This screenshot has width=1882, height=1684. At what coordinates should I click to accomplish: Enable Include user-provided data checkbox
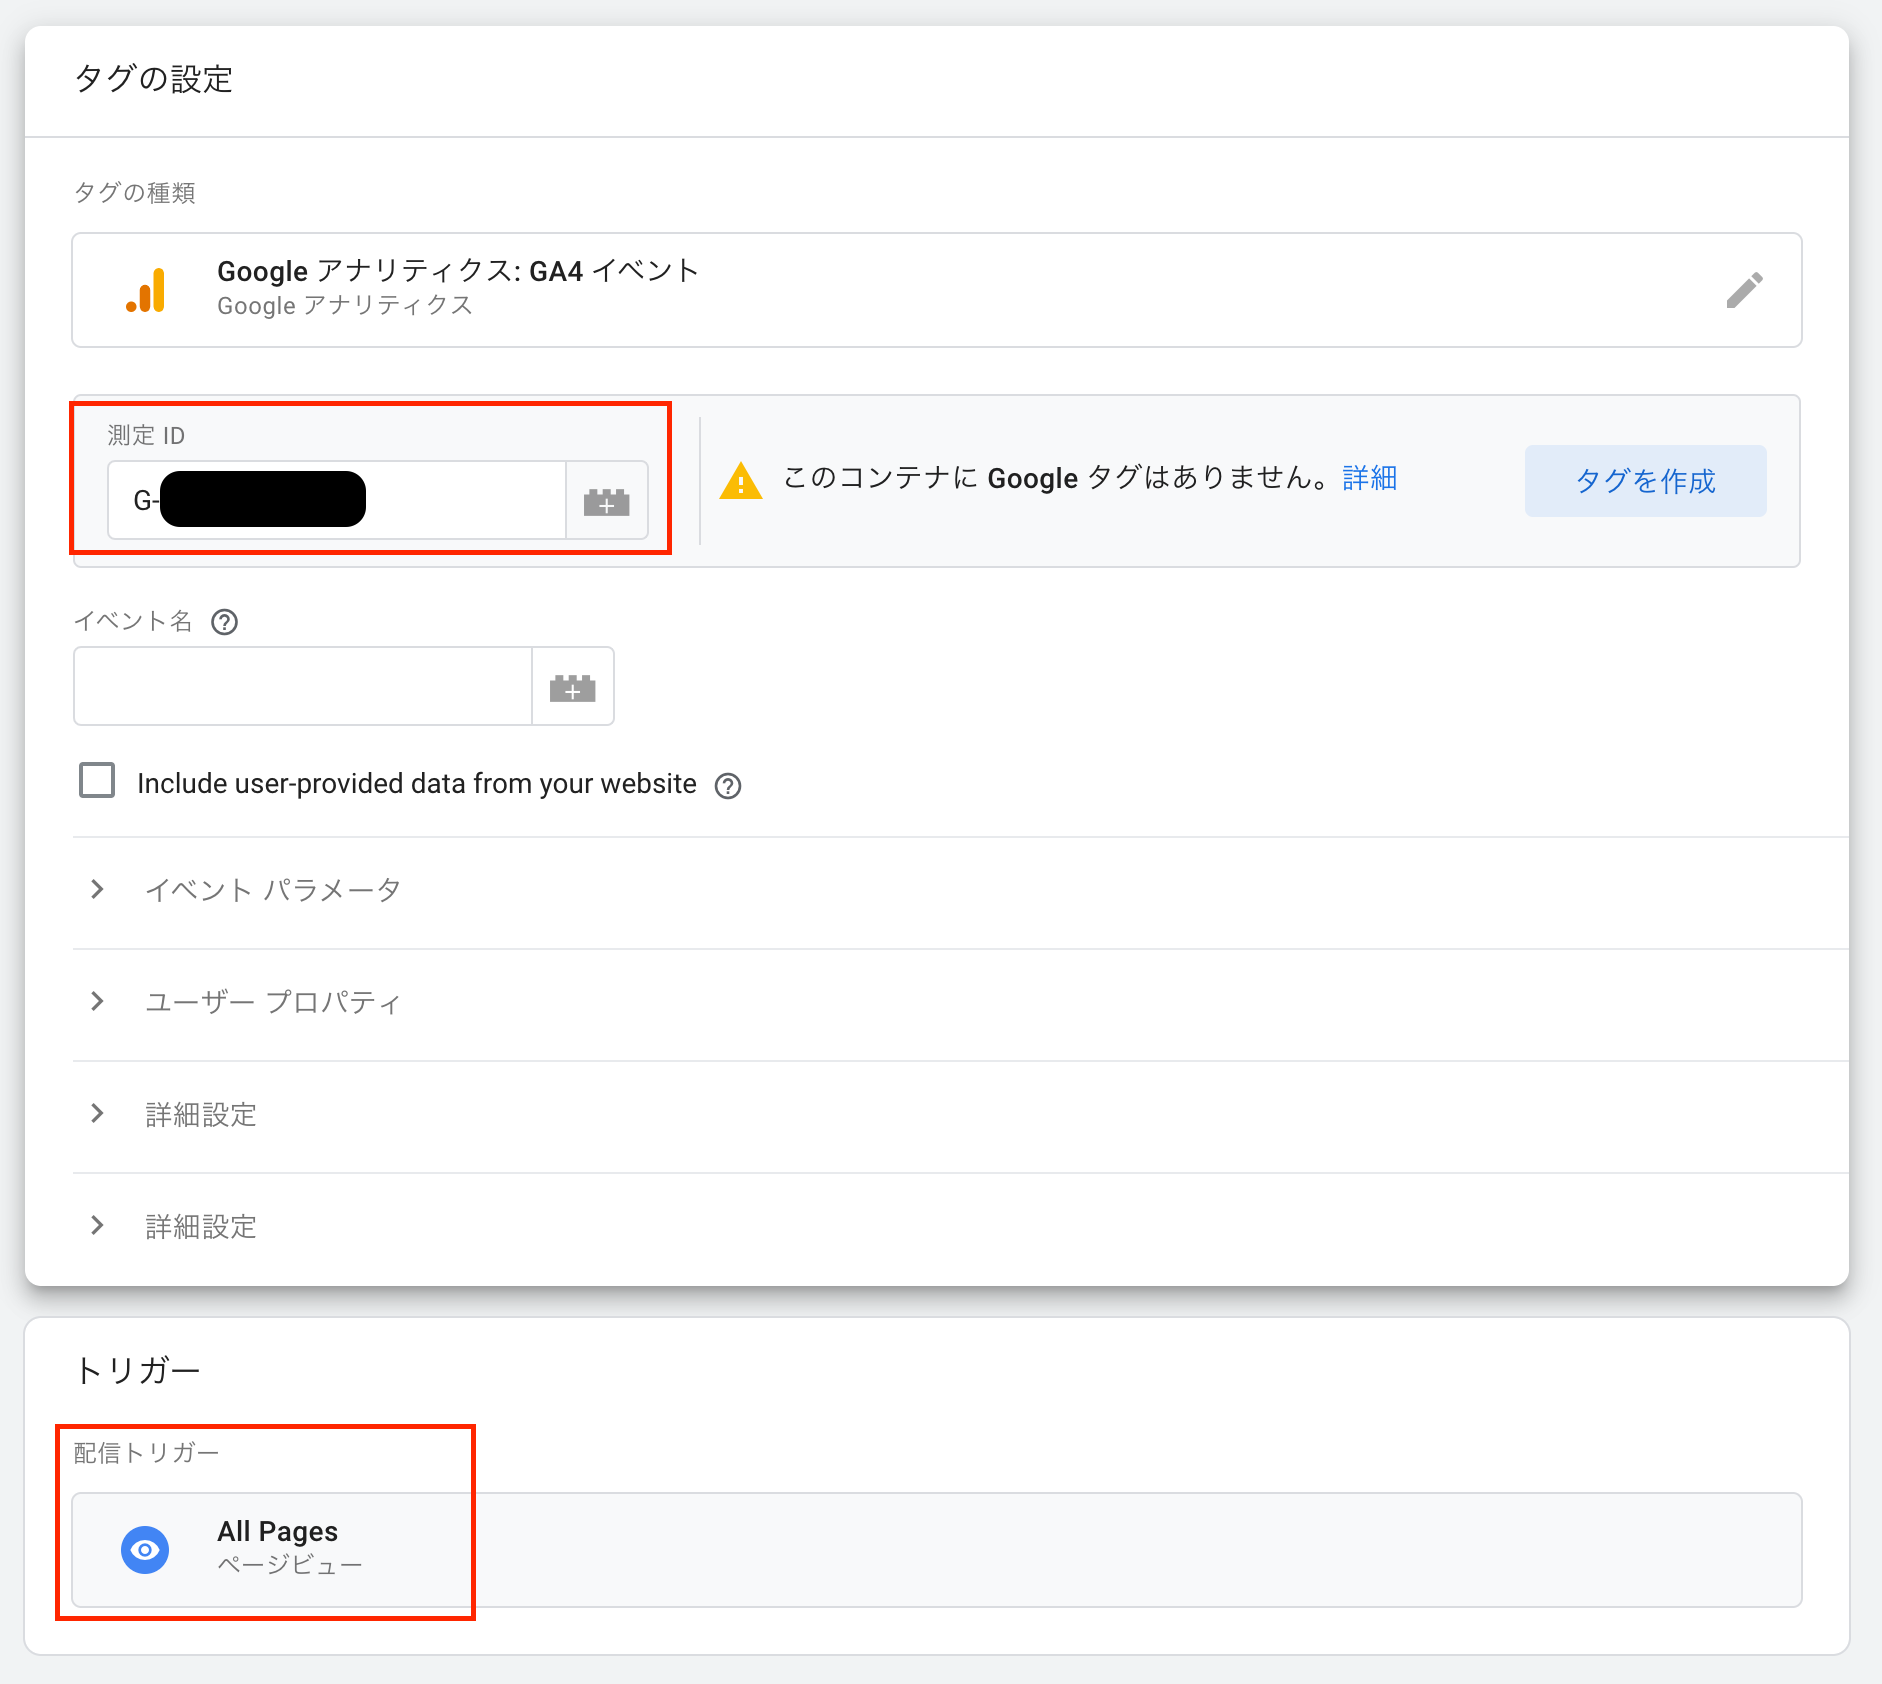[97, 781]
